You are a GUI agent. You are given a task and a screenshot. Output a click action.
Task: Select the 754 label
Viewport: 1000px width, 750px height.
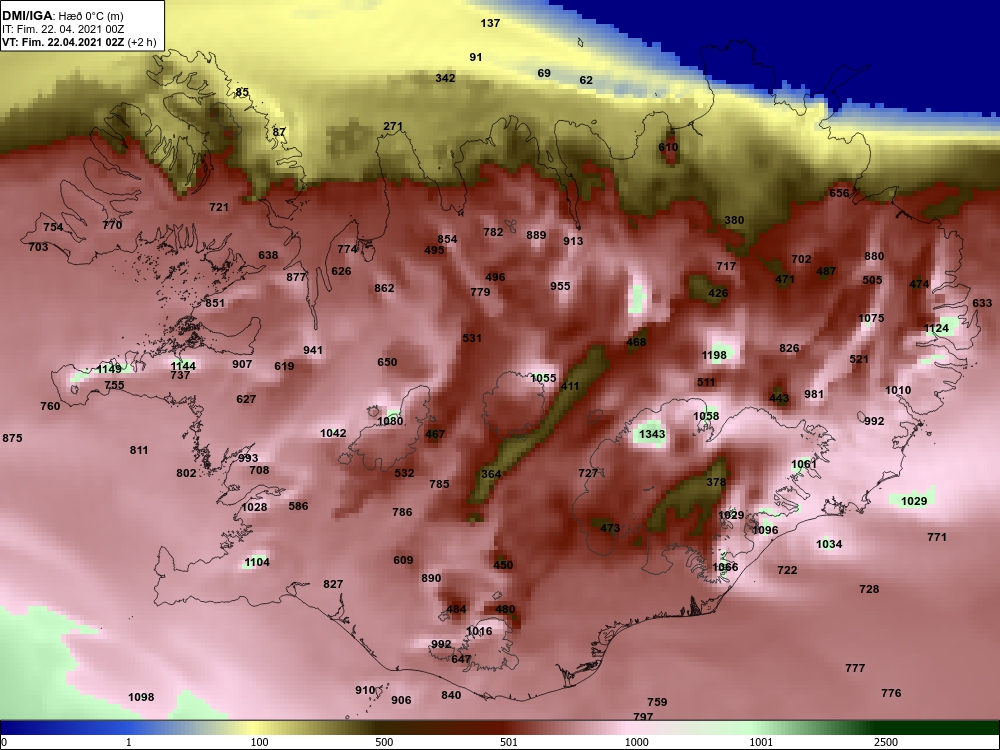point(53,227)
